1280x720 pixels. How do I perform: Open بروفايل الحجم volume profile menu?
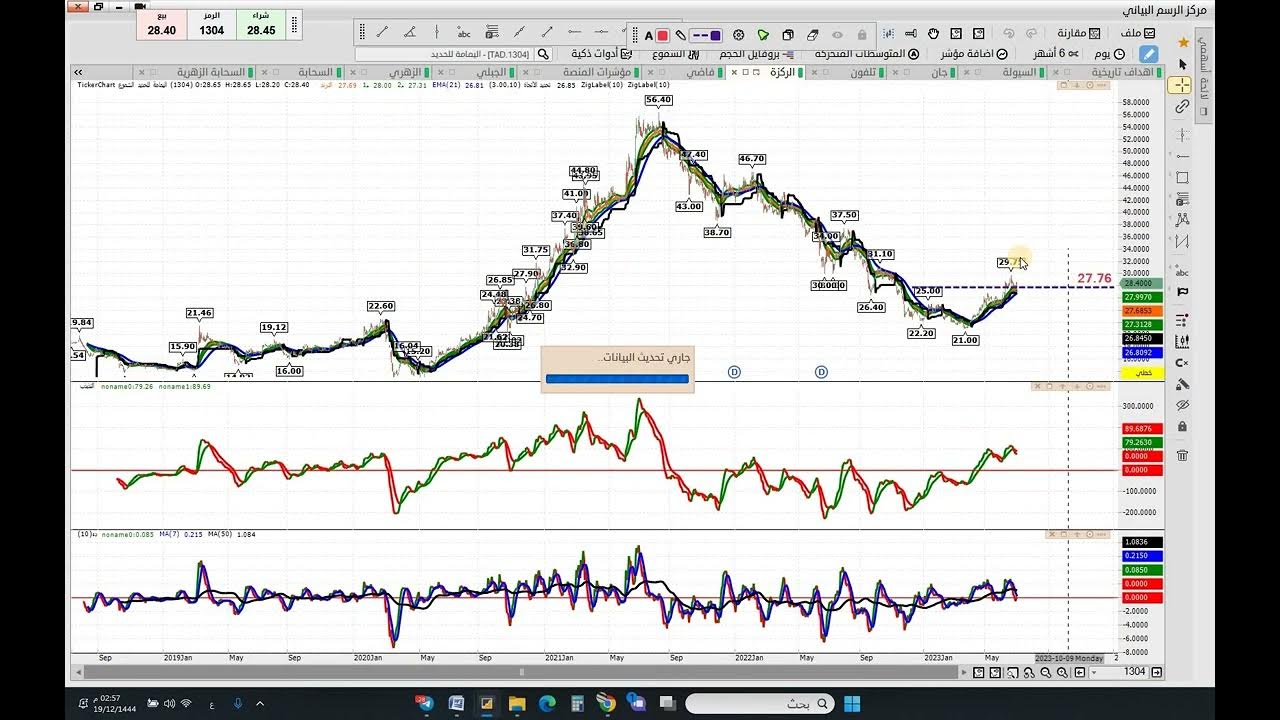[757, 54]
